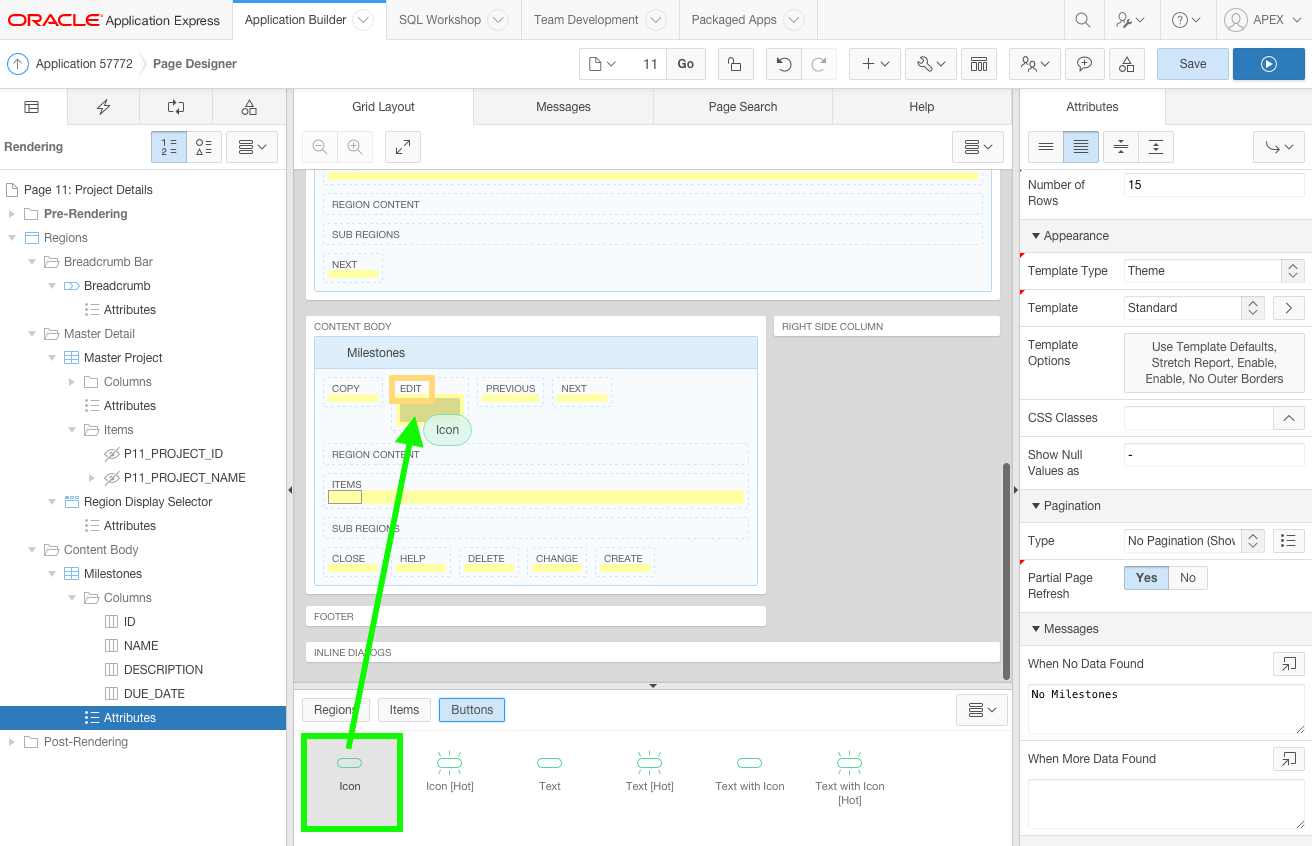Open the expanded editor for When No Data Found
The width and height of the screenshot is (1312, 846).
pos(1288,664)
